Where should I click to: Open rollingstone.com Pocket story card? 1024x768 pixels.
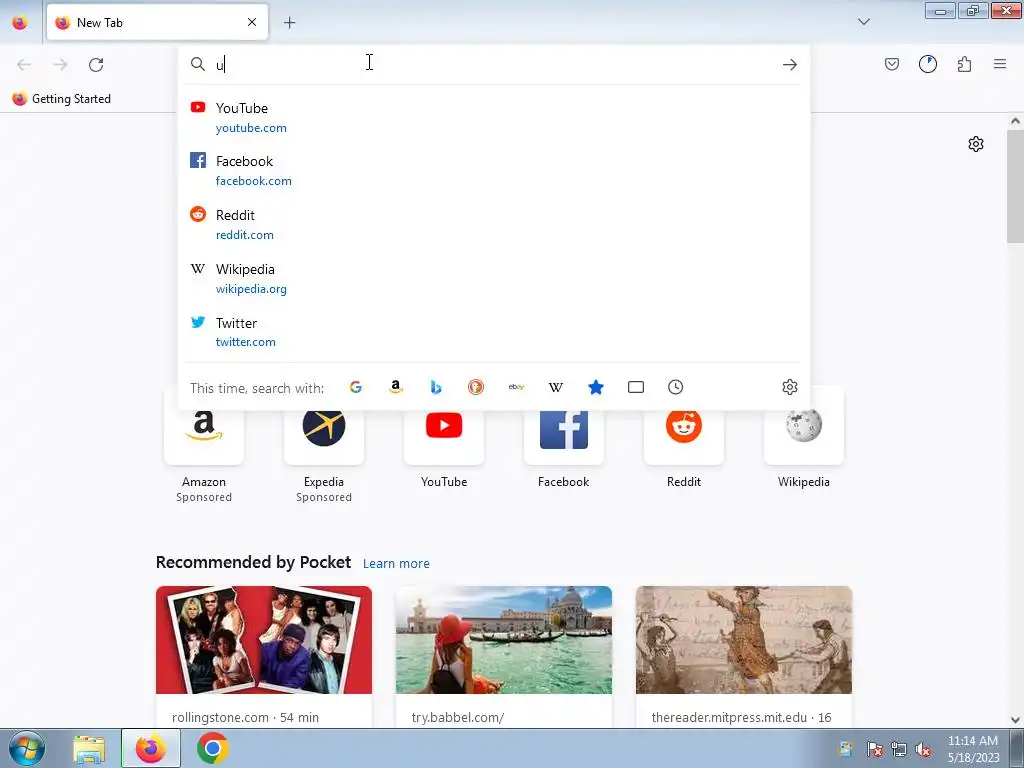pyautogui.click(x=264, y=657)
